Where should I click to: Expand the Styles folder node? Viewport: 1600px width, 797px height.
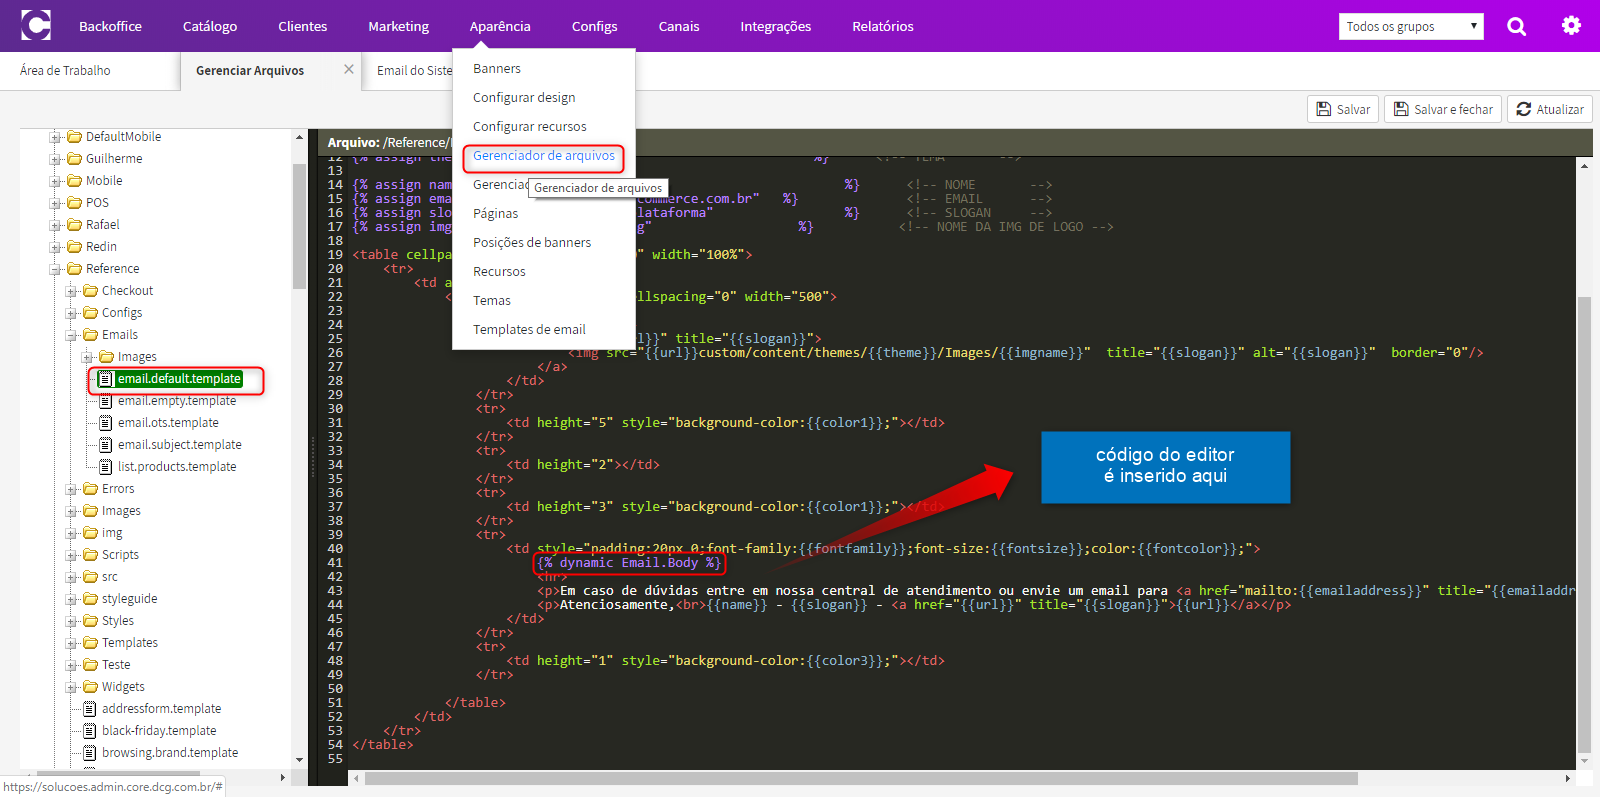72,621
